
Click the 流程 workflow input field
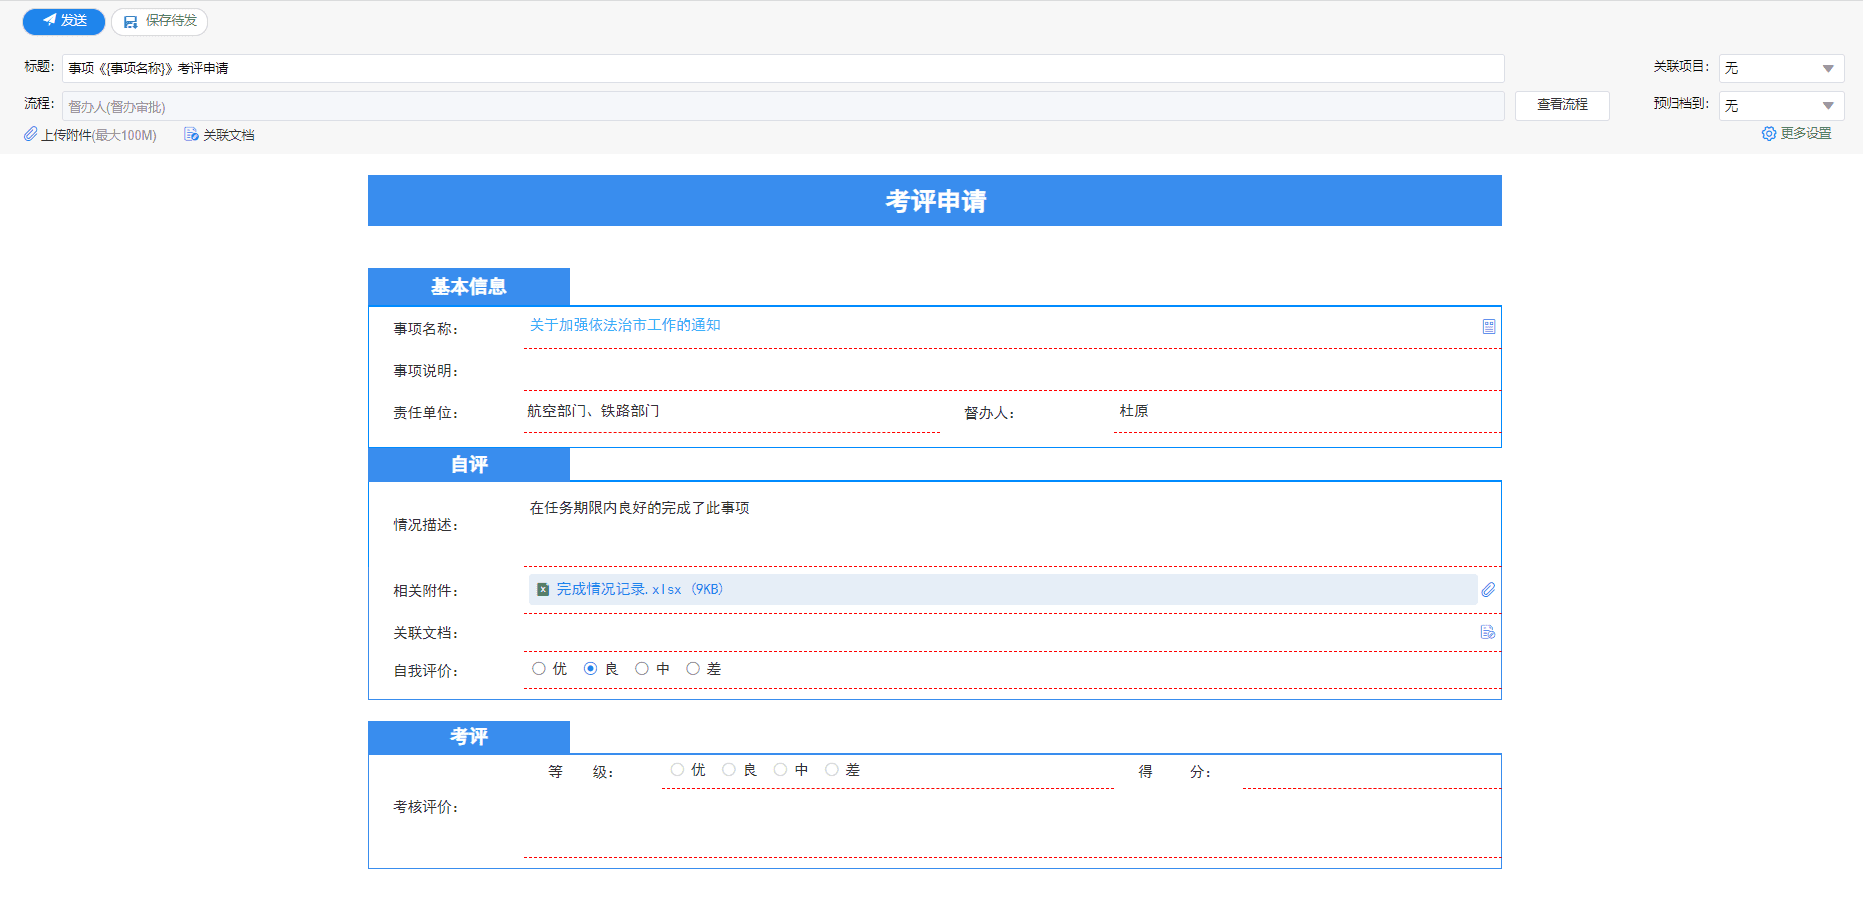pos(783,106)
